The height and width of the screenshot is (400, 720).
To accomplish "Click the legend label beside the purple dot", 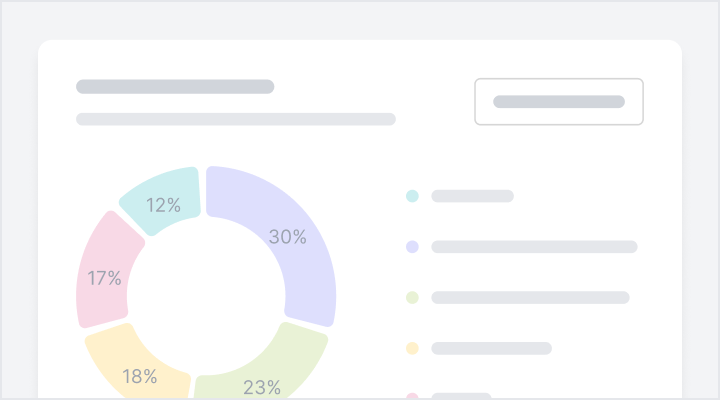I will tap(534, 247).
